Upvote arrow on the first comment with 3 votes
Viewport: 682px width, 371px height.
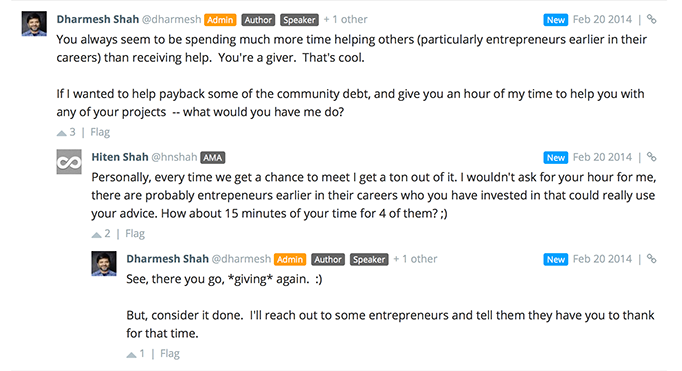61,133
